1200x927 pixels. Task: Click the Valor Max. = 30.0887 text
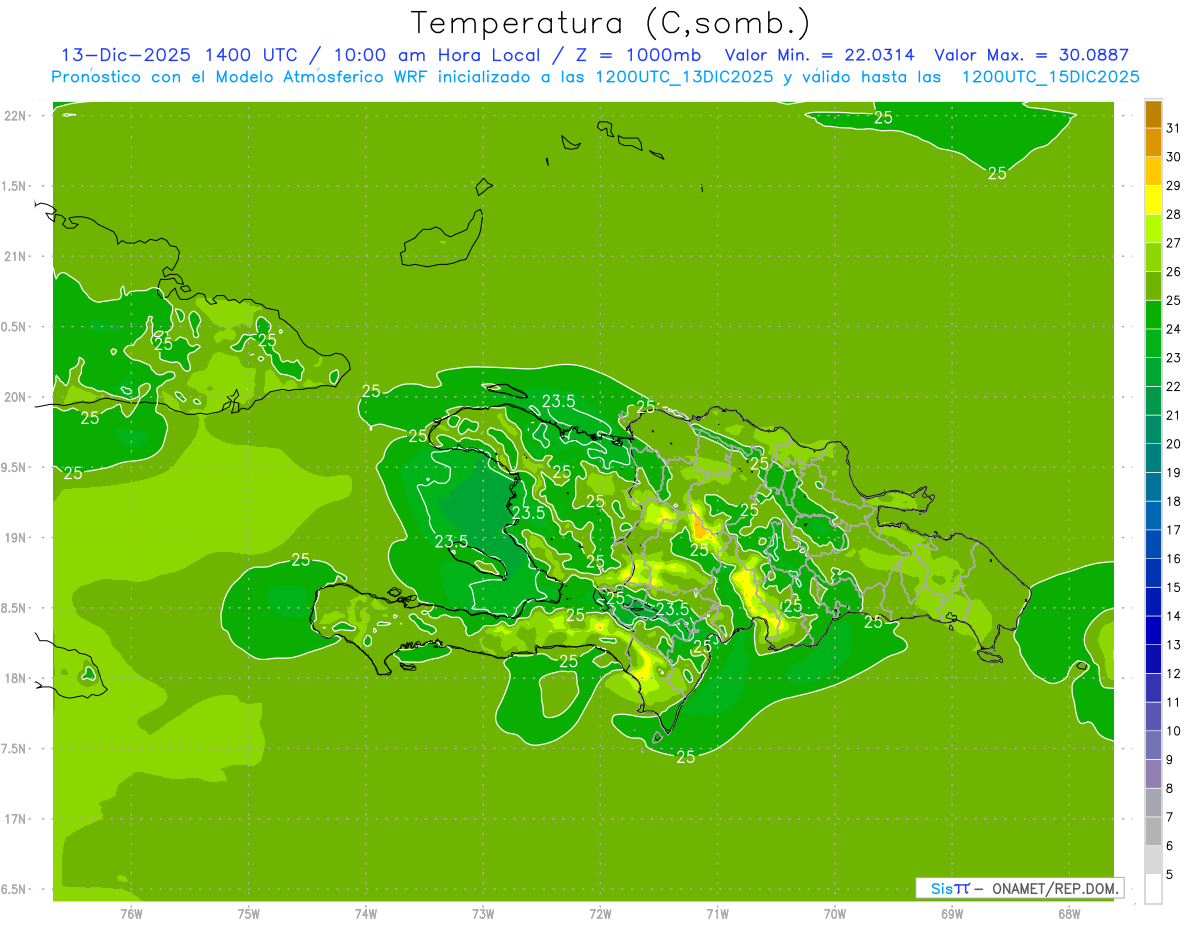click(x=1031, y=55)
